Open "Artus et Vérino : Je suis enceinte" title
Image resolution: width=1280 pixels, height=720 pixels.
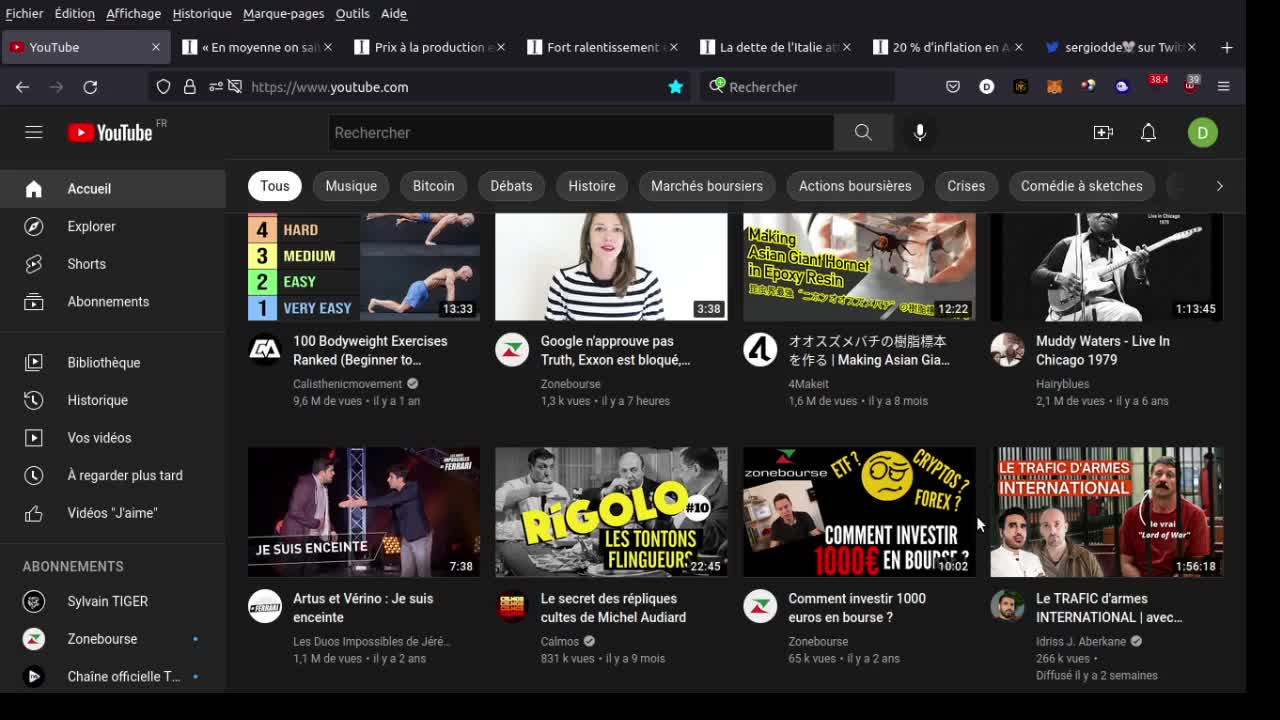pos(363,608)
